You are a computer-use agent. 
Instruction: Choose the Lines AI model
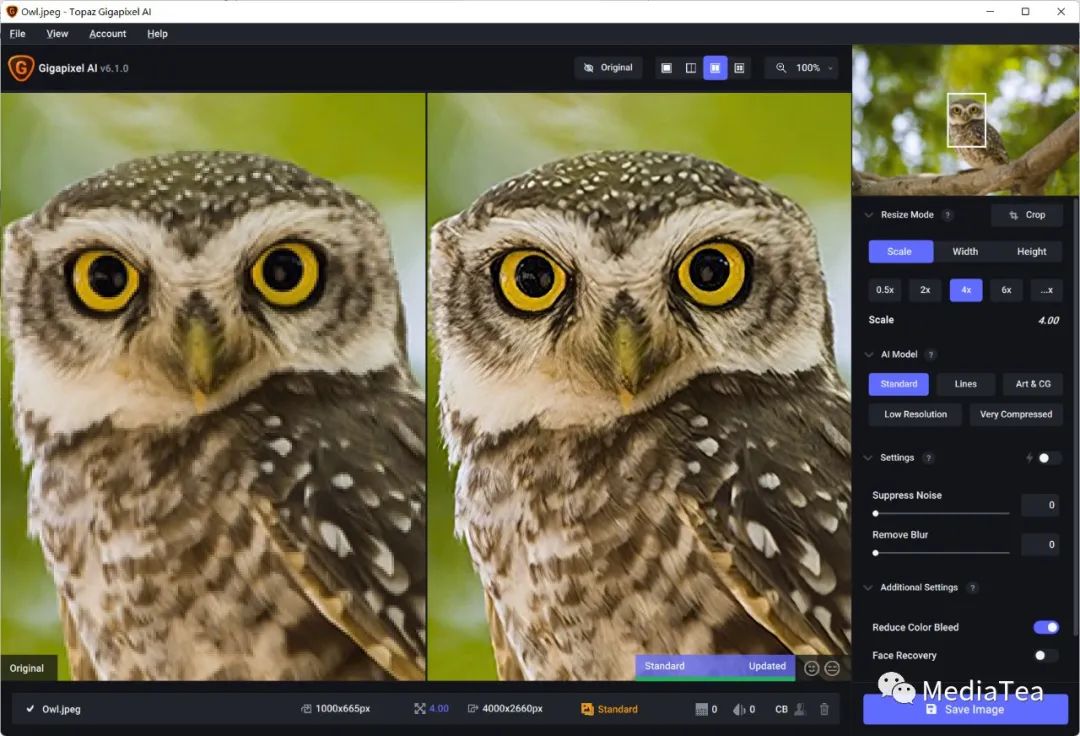tap(966, 384)
